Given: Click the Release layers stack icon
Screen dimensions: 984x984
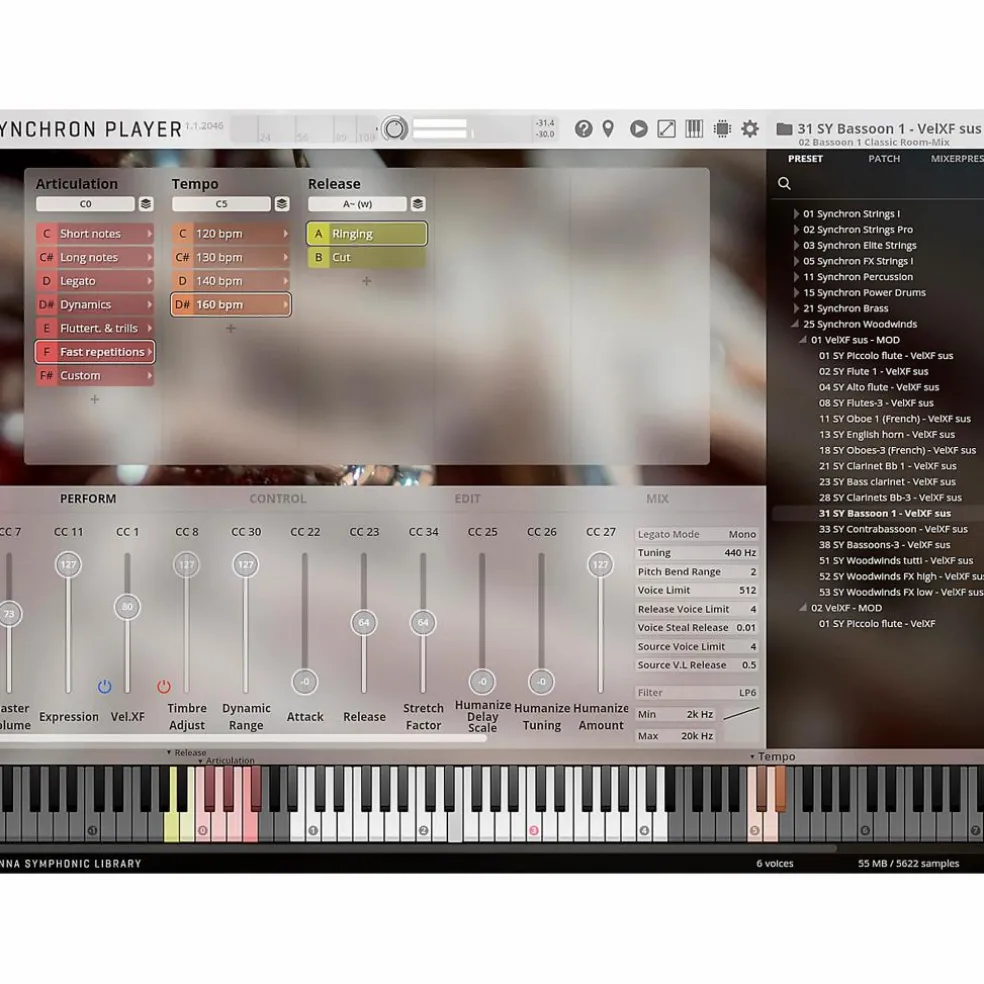Looking at the screenshot, I should pyautogui.click(x=418, y=204).
